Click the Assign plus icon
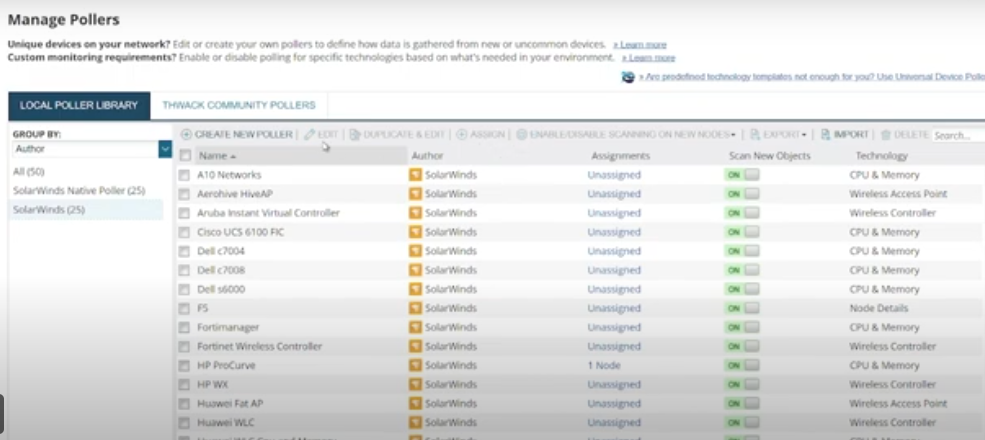The image size is (985, 440). pyautogui.click(x=462, y=135)
